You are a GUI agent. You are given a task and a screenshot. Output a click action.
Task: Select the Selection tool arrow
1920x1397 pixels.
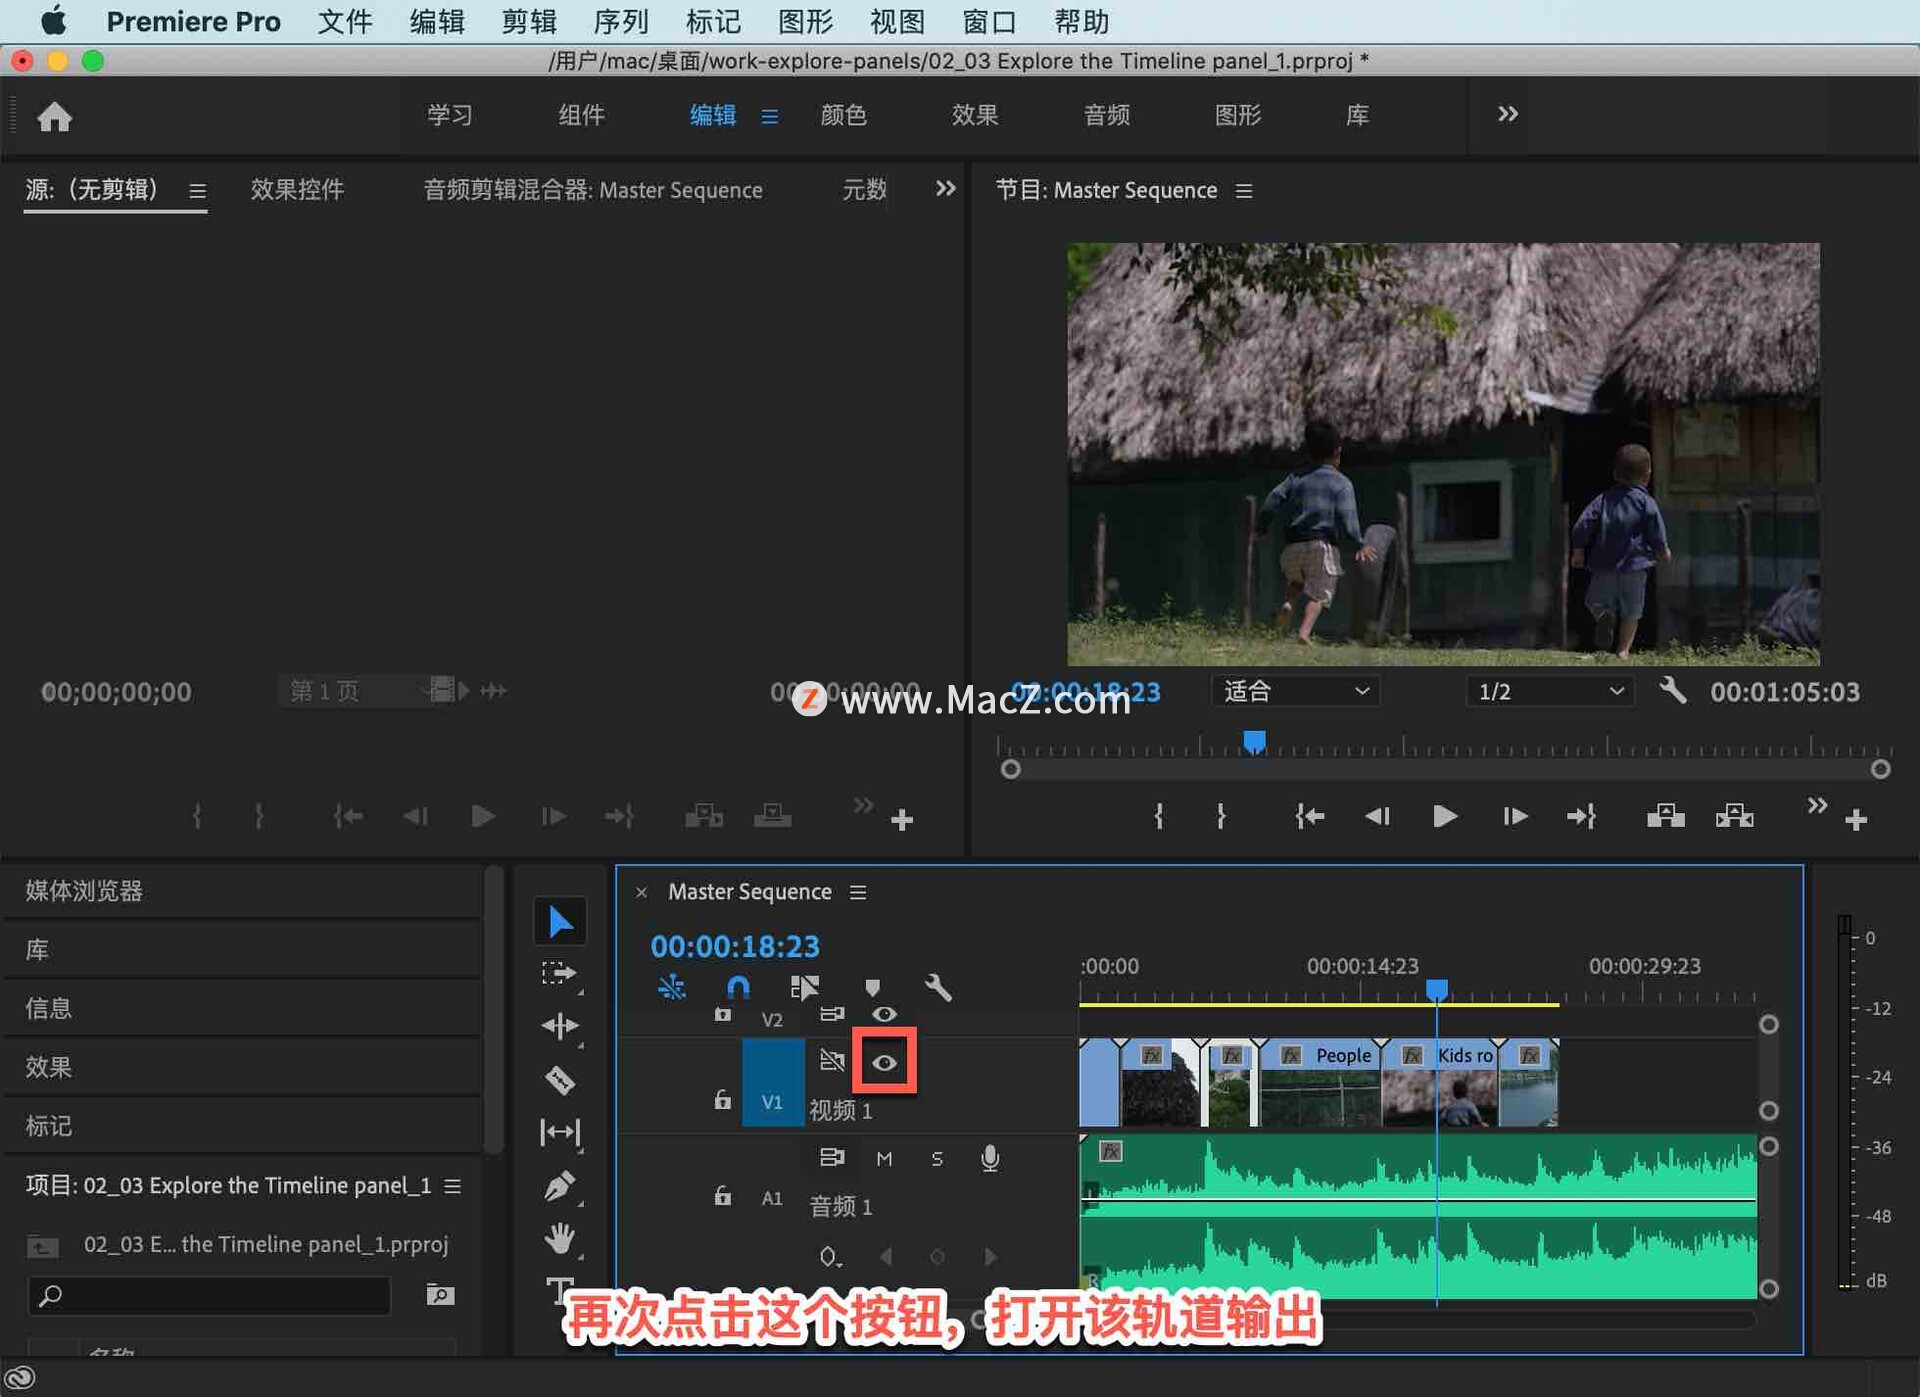pyautogui.click(x=560, y=921)
